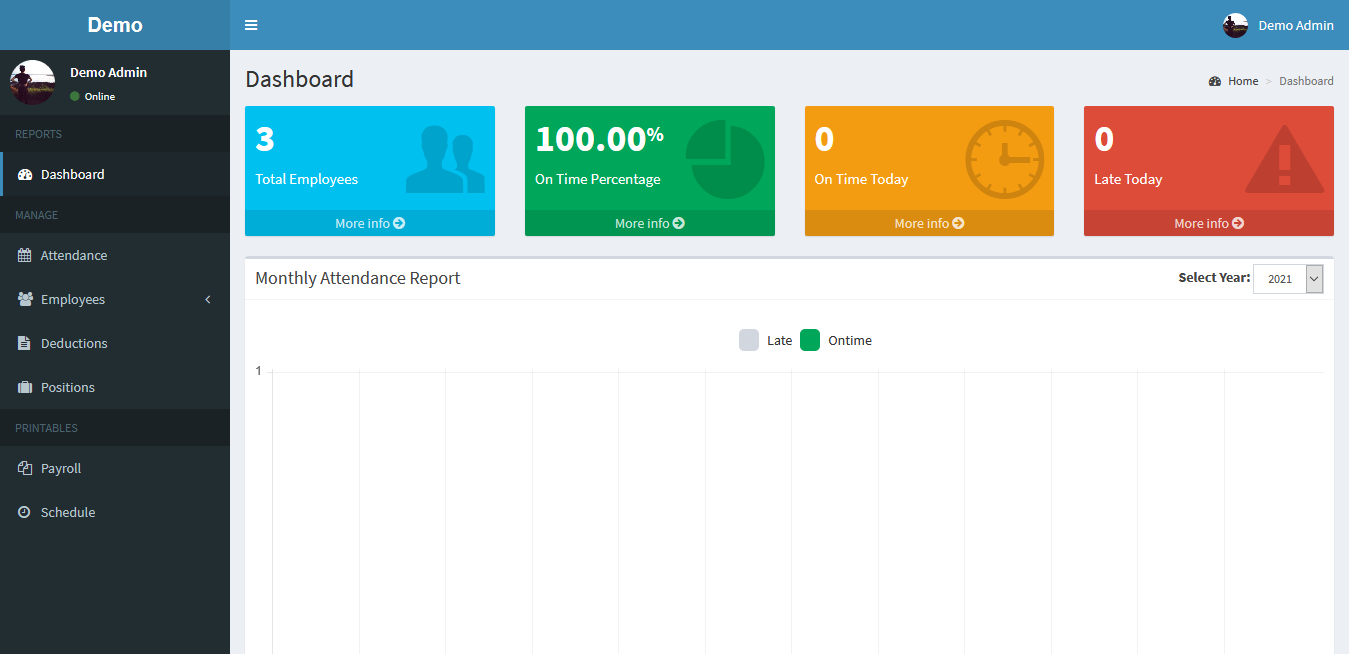Click More info on On Time Percentage card
Image resolution: width=1349 pixels, height=654 pixels.
pyautogui.click(x=650, y=223)
